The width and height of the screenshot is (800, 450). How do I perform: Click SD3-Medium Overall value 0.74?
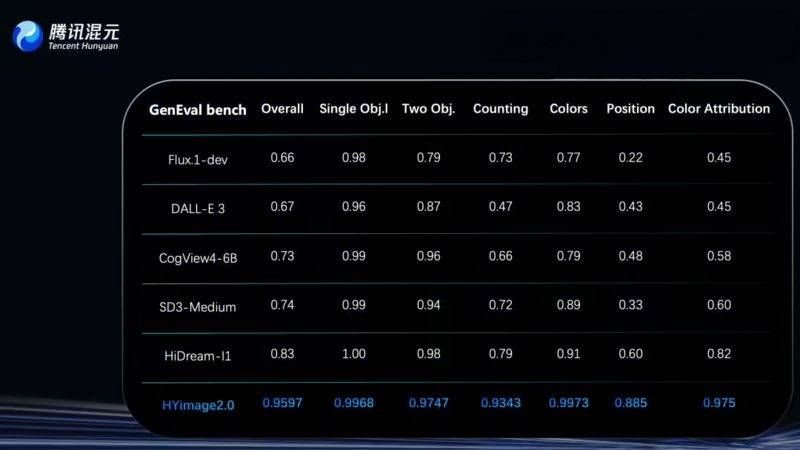pos(282,305)
